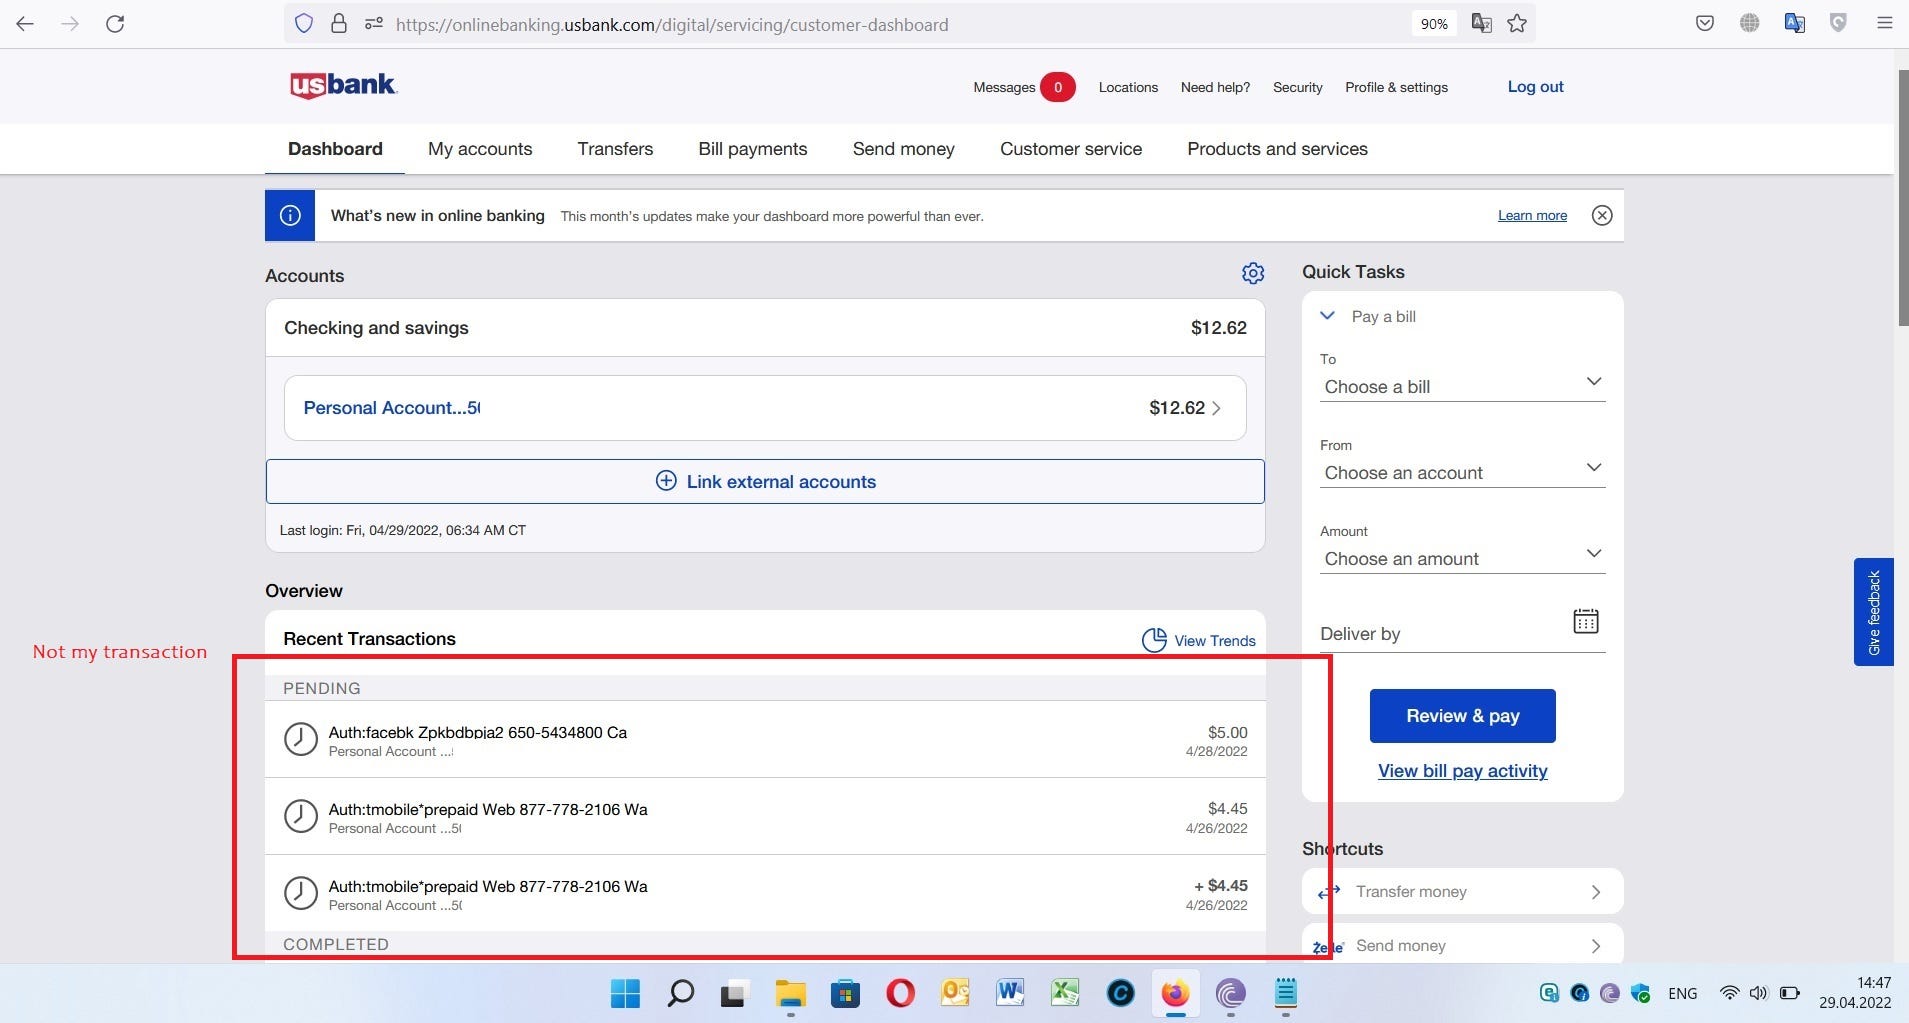1909x1023 pixels.
Task: Switch to Dashboard tab
Action: coord(335,149)
